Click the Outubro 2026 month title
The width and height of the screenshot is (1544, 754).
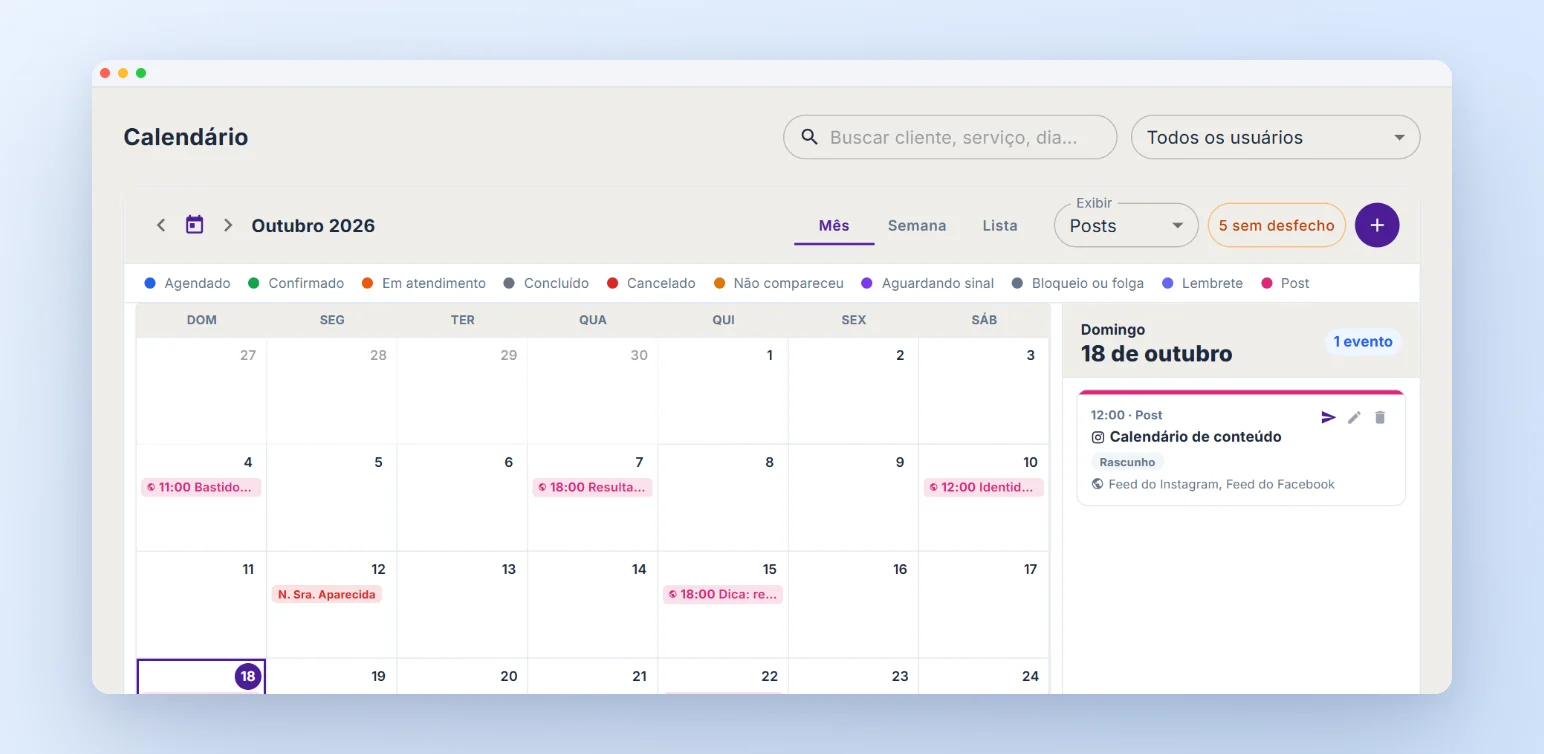(x=313, y=225)
